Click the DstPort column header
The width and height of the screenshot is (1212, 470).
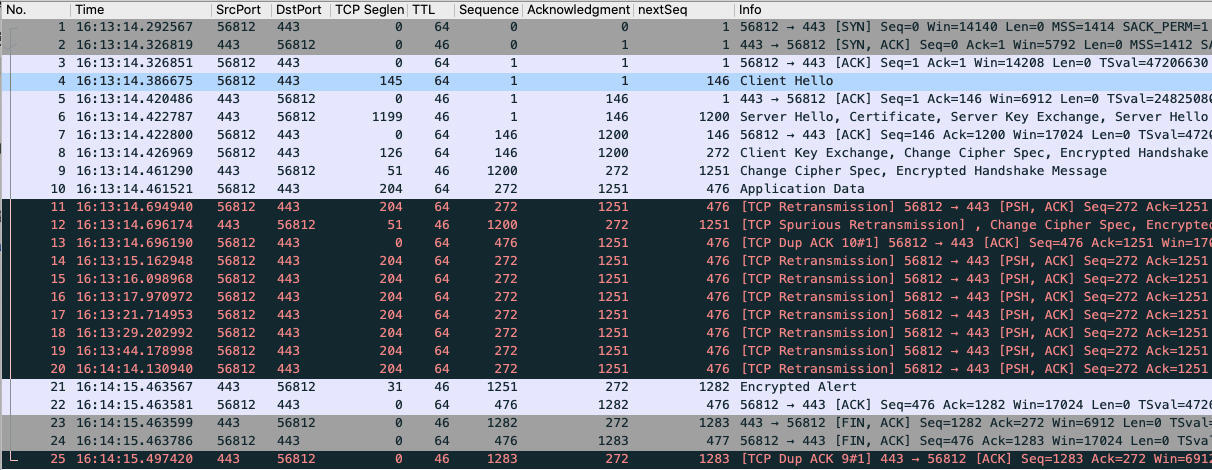[x=299, y=9]
